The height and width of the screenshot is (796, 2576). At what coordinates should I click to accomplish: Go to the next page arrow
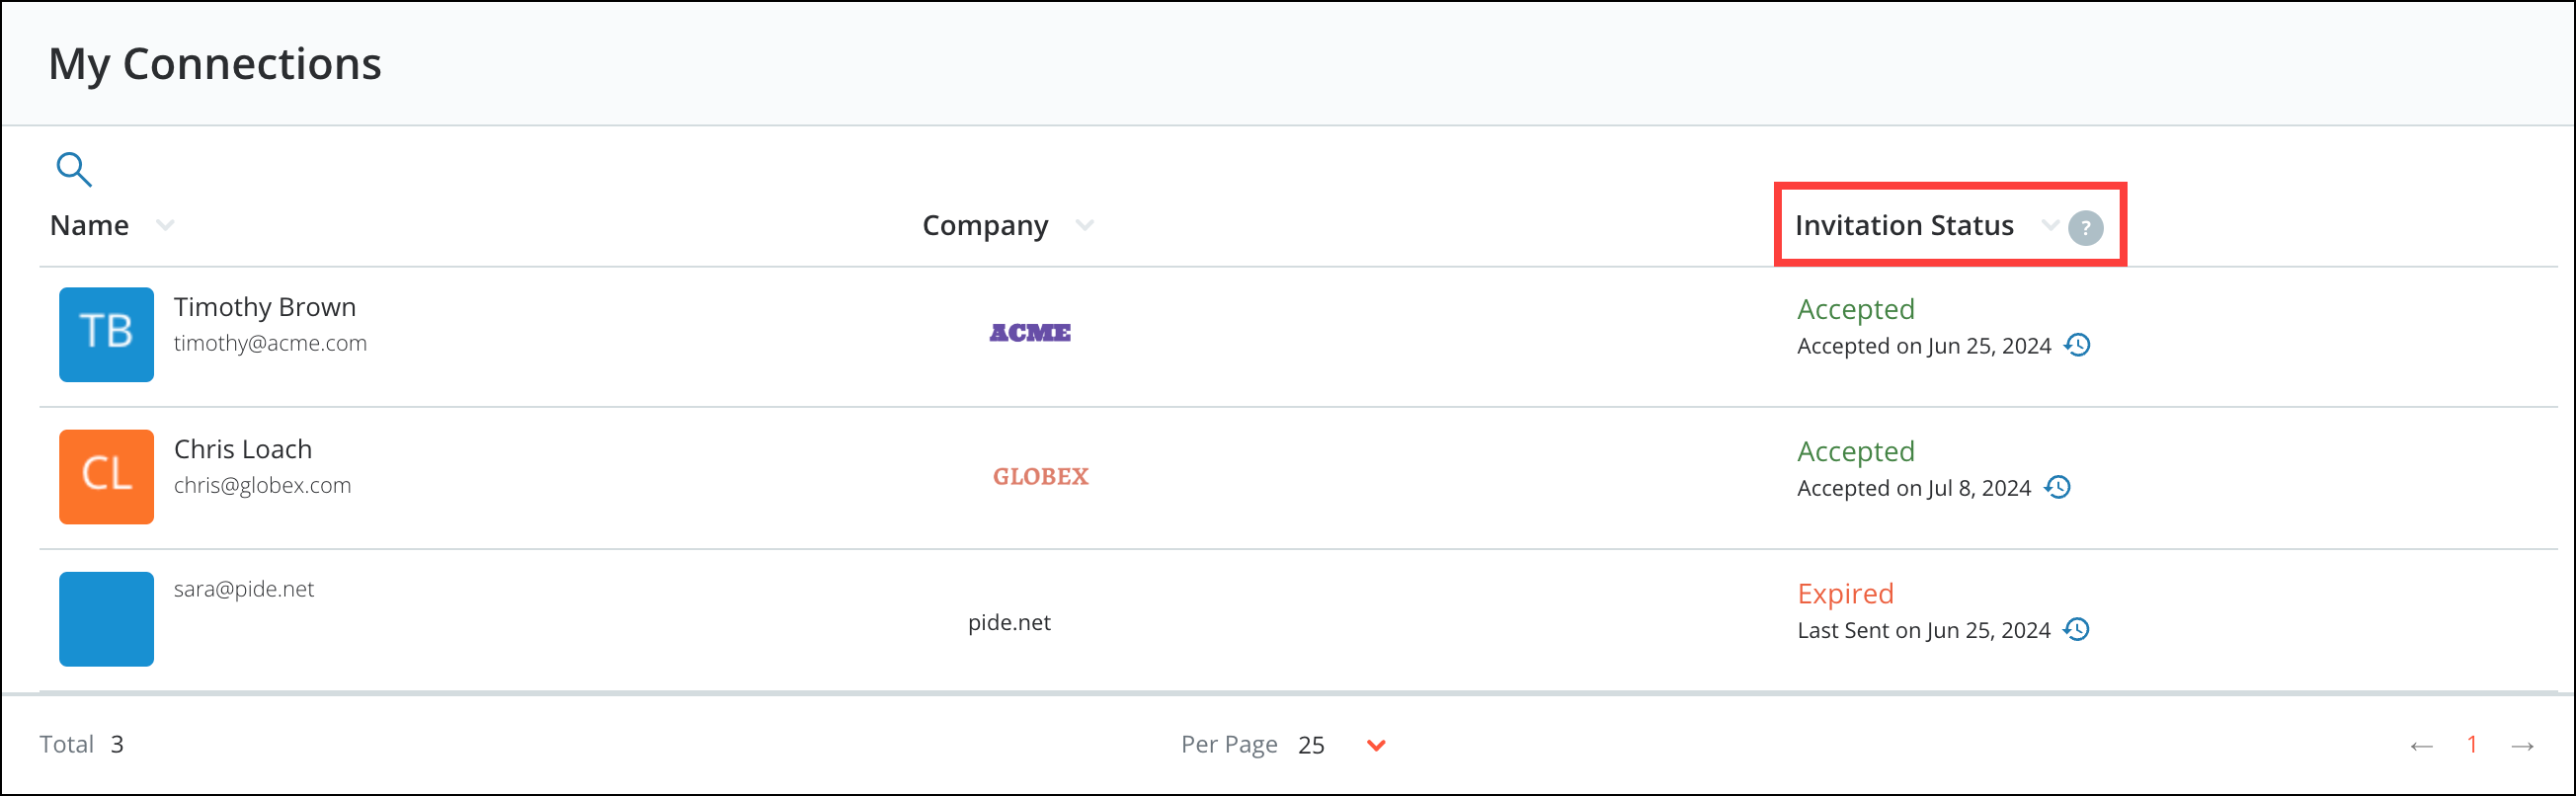pyautogui.click(x=2522, y=746)
